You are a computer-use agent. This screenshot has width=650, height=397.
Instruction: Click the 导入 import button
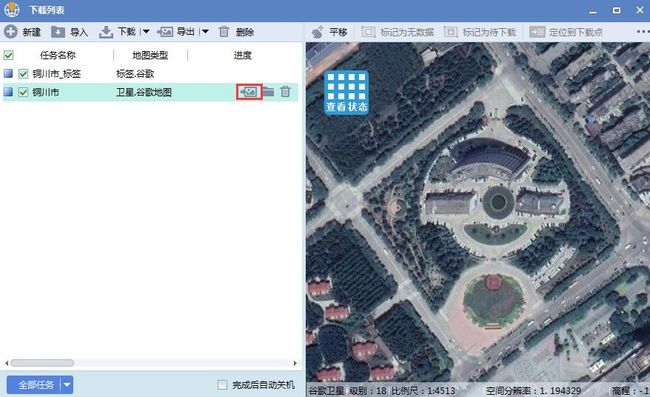coord(69,32)
